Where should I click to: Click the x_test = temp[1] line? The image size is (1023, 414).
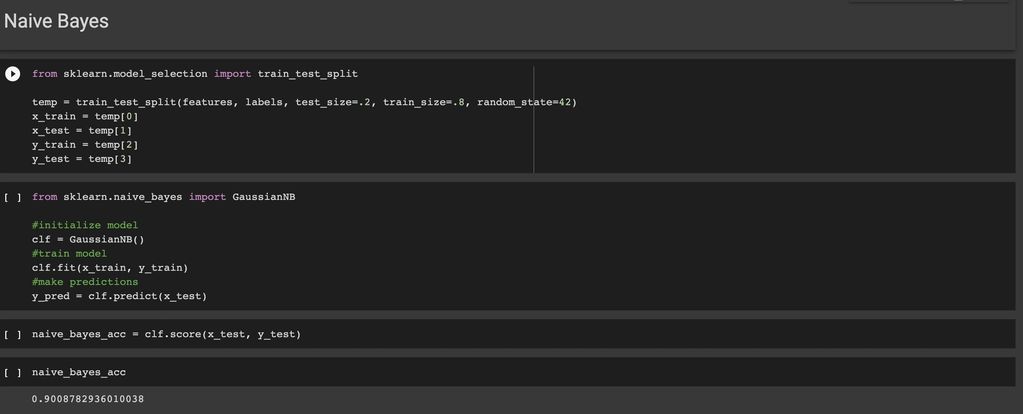click(81, 130)
